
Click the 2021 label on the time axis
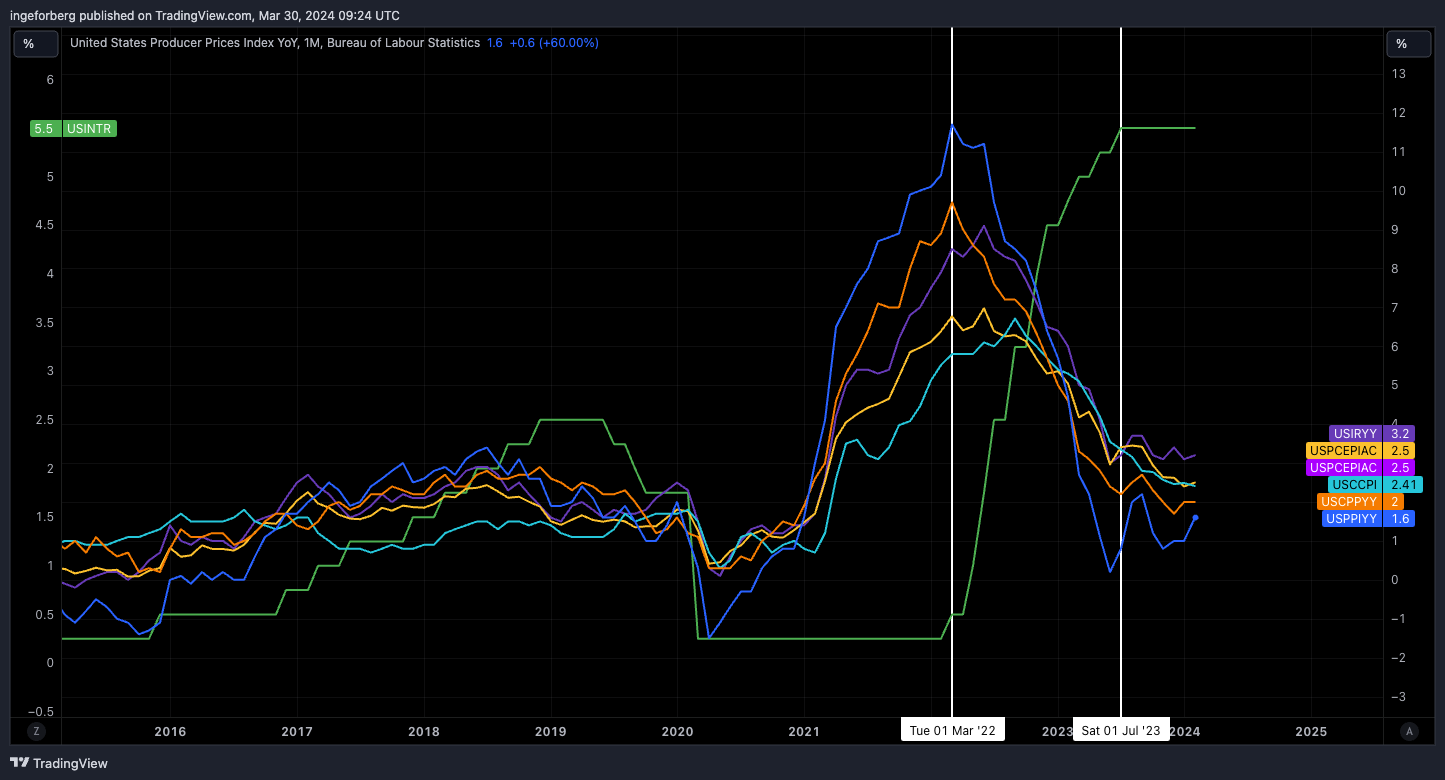point(804,731)
